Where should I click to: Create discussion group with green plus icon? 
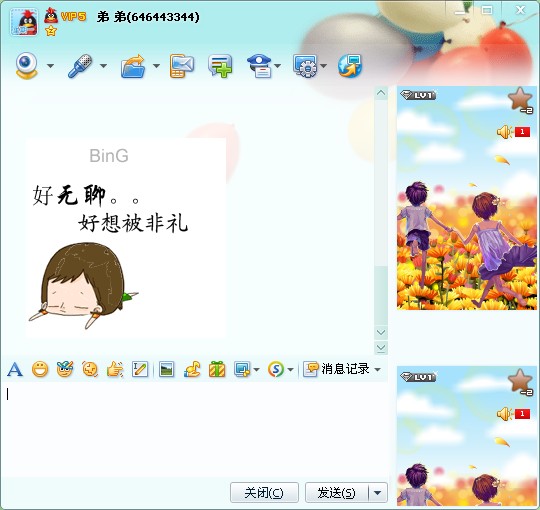click(x=220, y=66)
